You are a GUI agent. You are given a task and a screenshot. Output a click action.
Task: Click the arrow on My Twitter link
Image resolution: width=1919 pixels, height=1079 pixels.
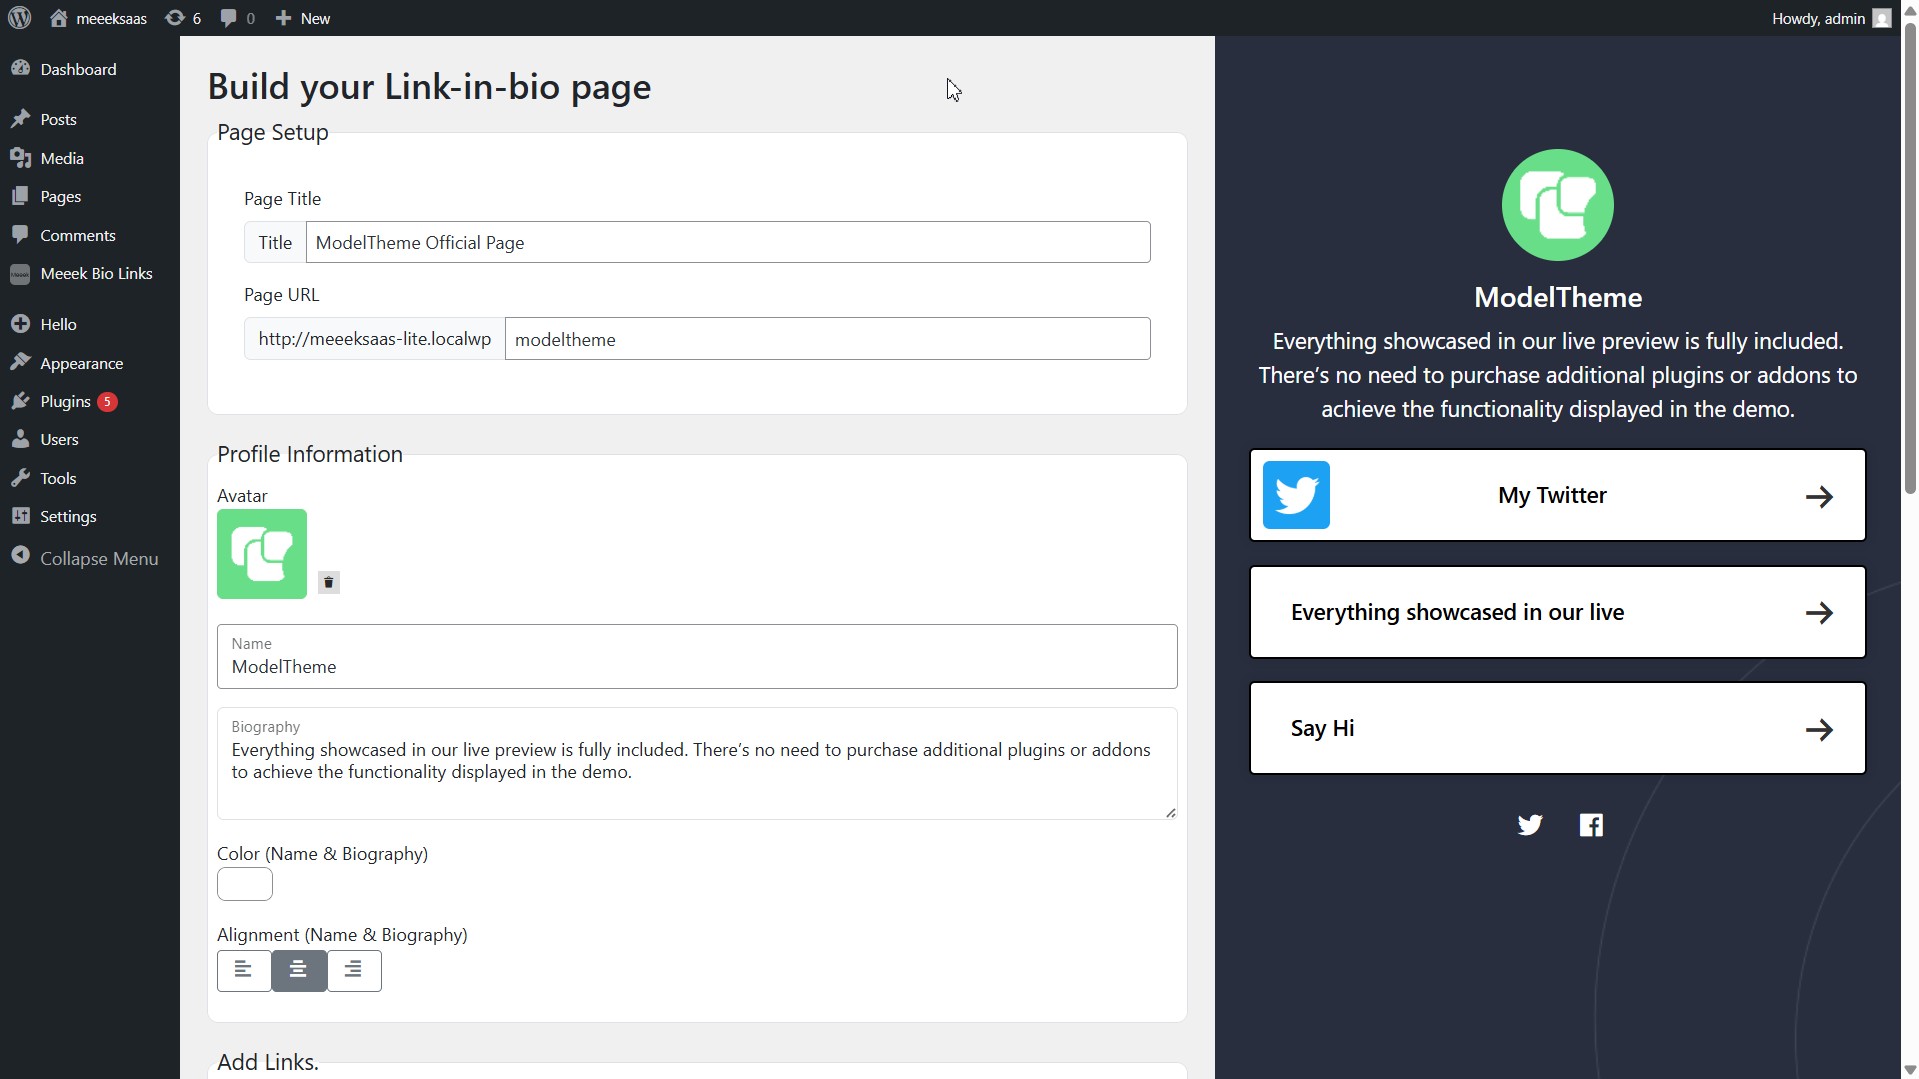pos(1819,496)
